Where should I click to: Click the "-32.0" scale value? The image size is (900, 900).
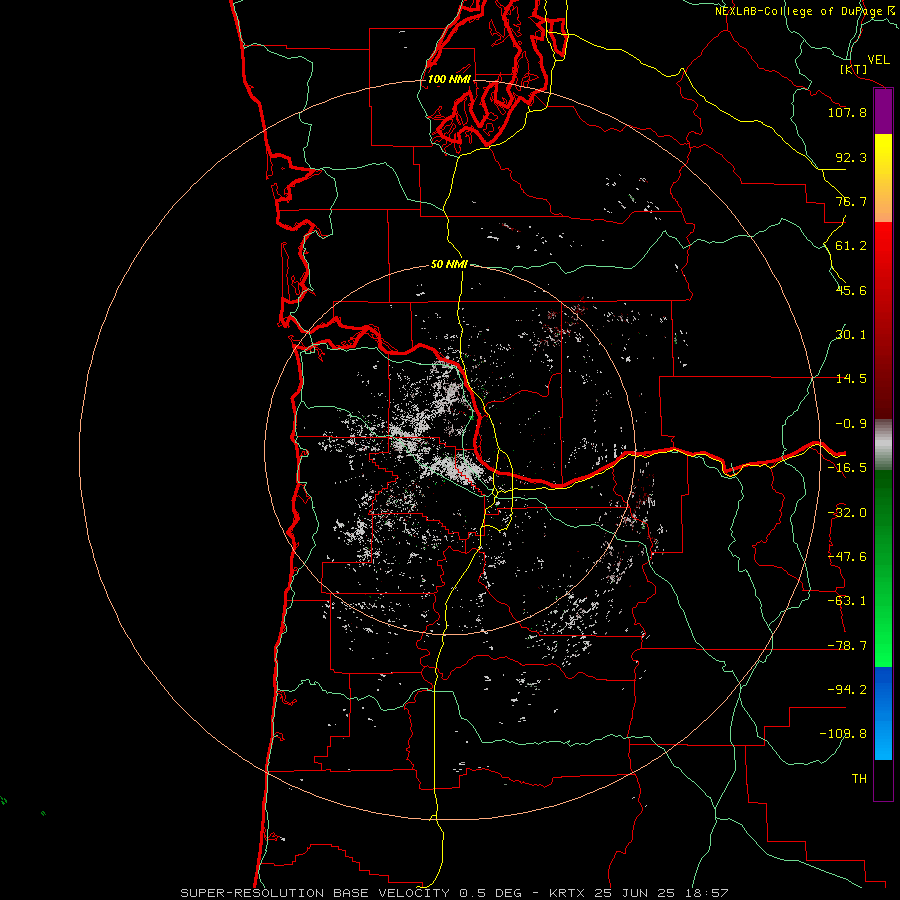pos(847,513)
